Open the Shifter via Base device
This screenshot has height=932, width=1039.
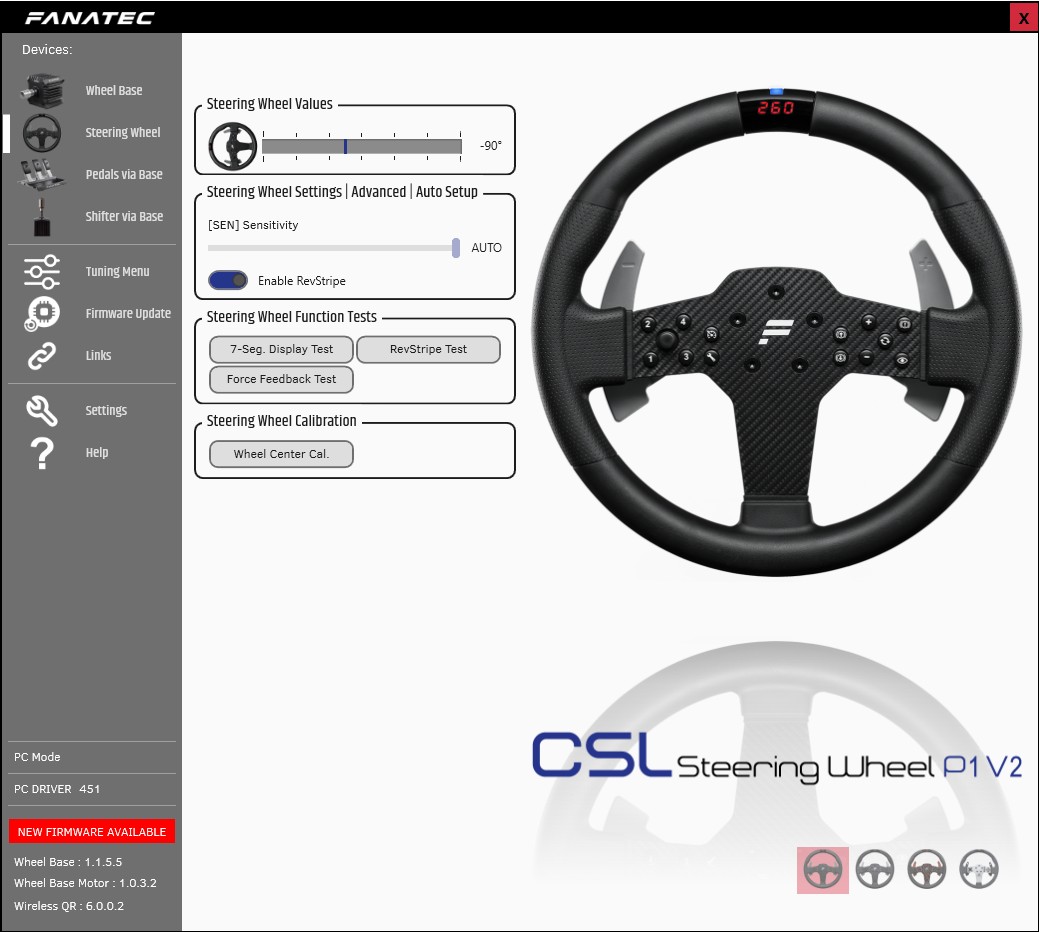click(x=41, y=216)
